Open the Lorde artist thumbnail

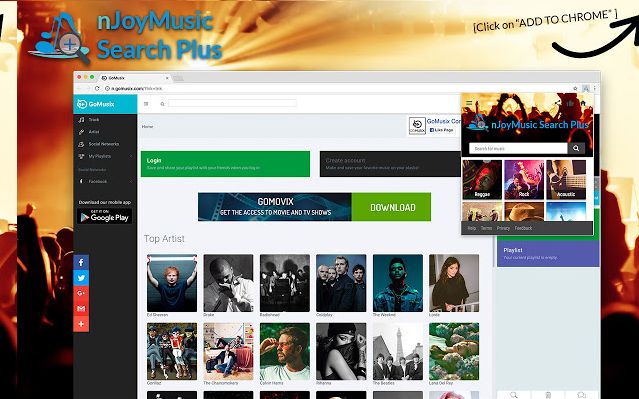click(x=454, y=283)
